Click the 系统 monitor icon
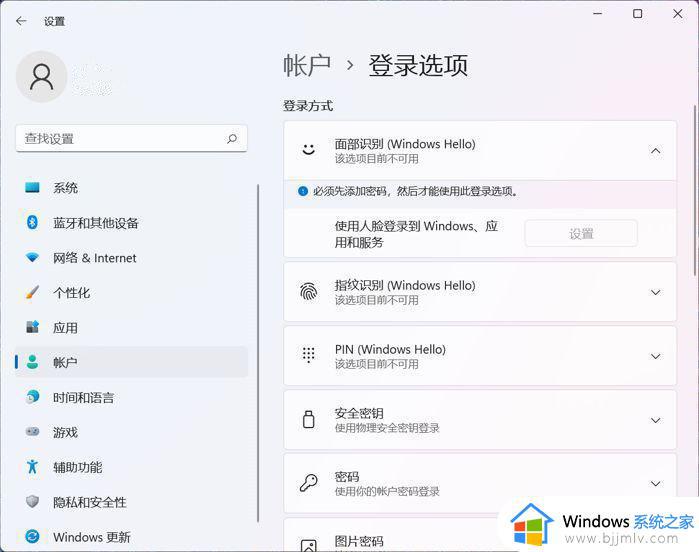Viewport: 699px width, 552px height. click(x=32, y=188)
